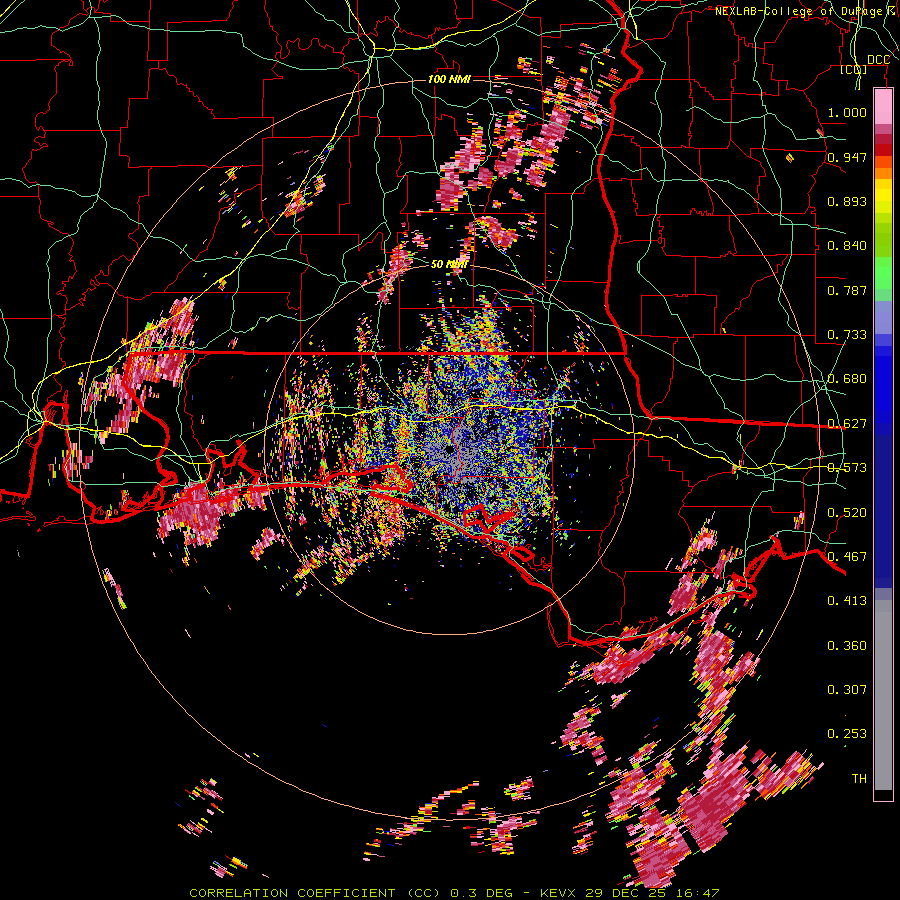Pick the yellow color bar segment
Screen dimensions: 900x900
click(883, 197)
